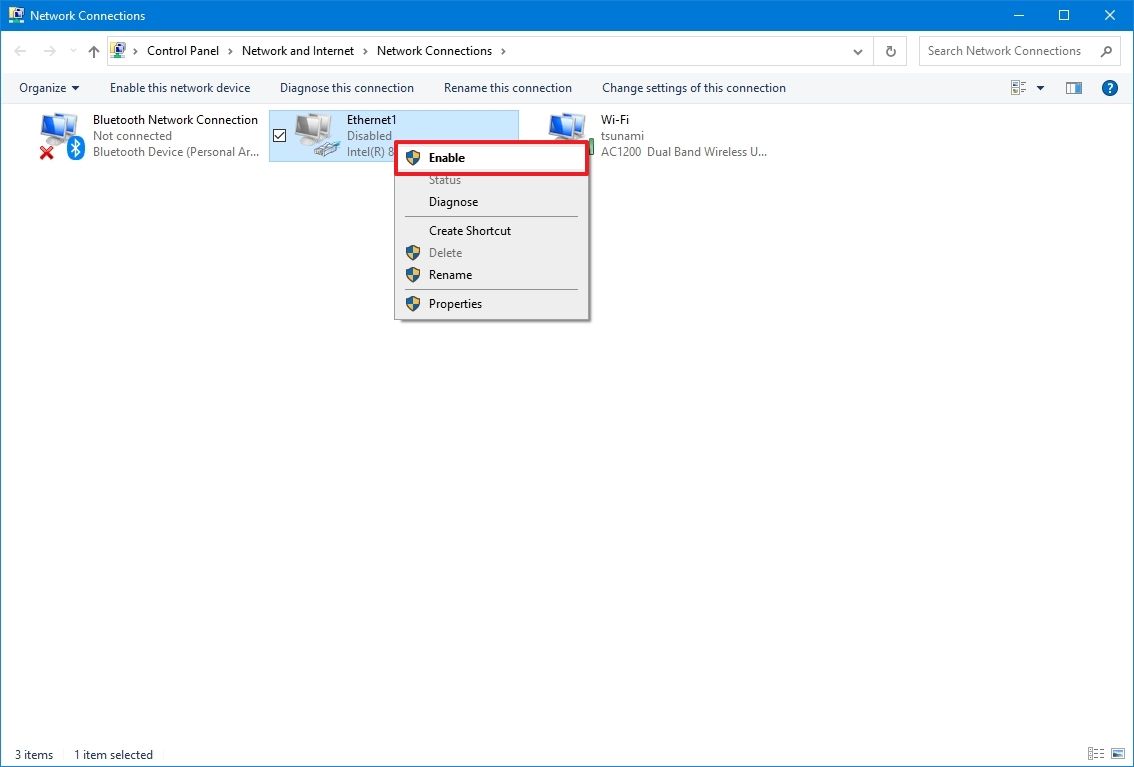Choose Enable from the context menu

pos(447,157)
